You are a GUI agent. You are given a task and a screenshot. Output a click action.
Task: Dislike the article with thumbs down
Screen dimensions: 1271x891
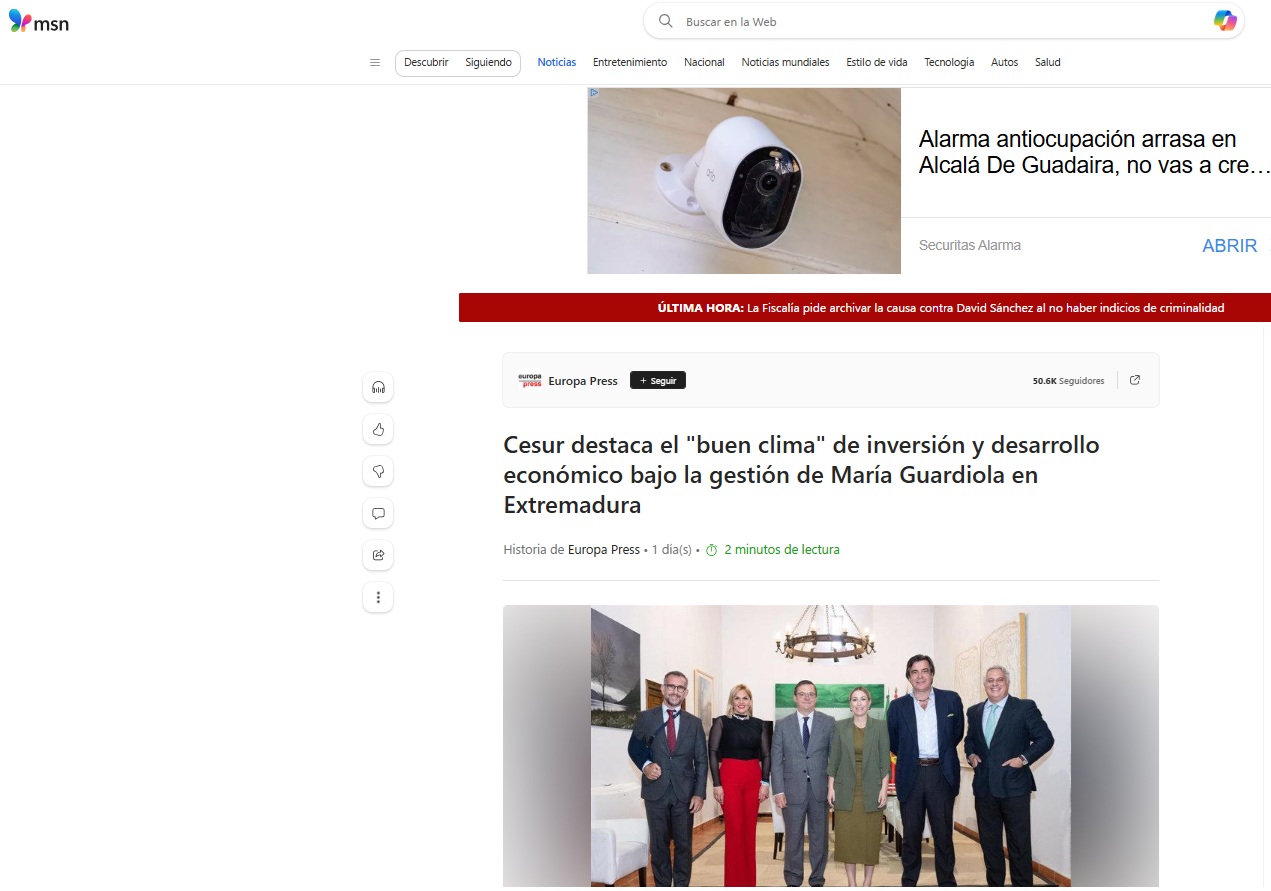click(x=378, y=471)
